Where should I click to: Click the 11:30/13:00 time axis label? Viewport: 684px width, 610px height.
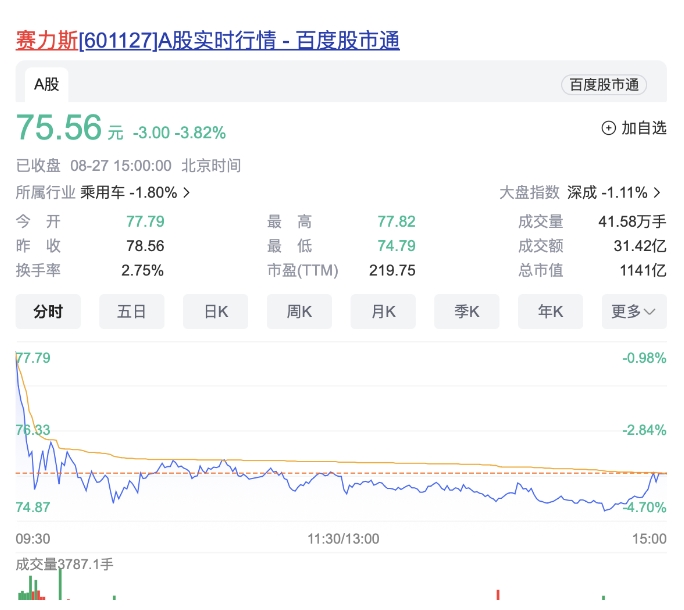[x=343, y=539]
